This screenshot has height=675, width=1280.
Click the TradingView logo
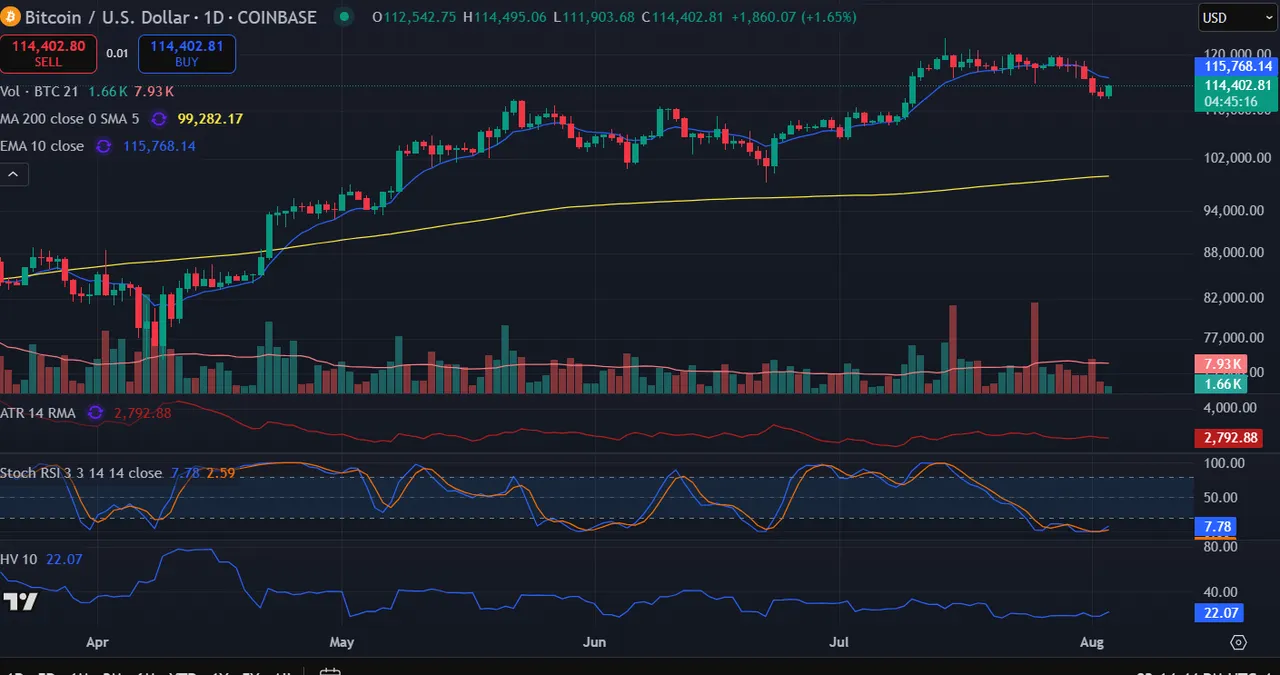point(20,601)
